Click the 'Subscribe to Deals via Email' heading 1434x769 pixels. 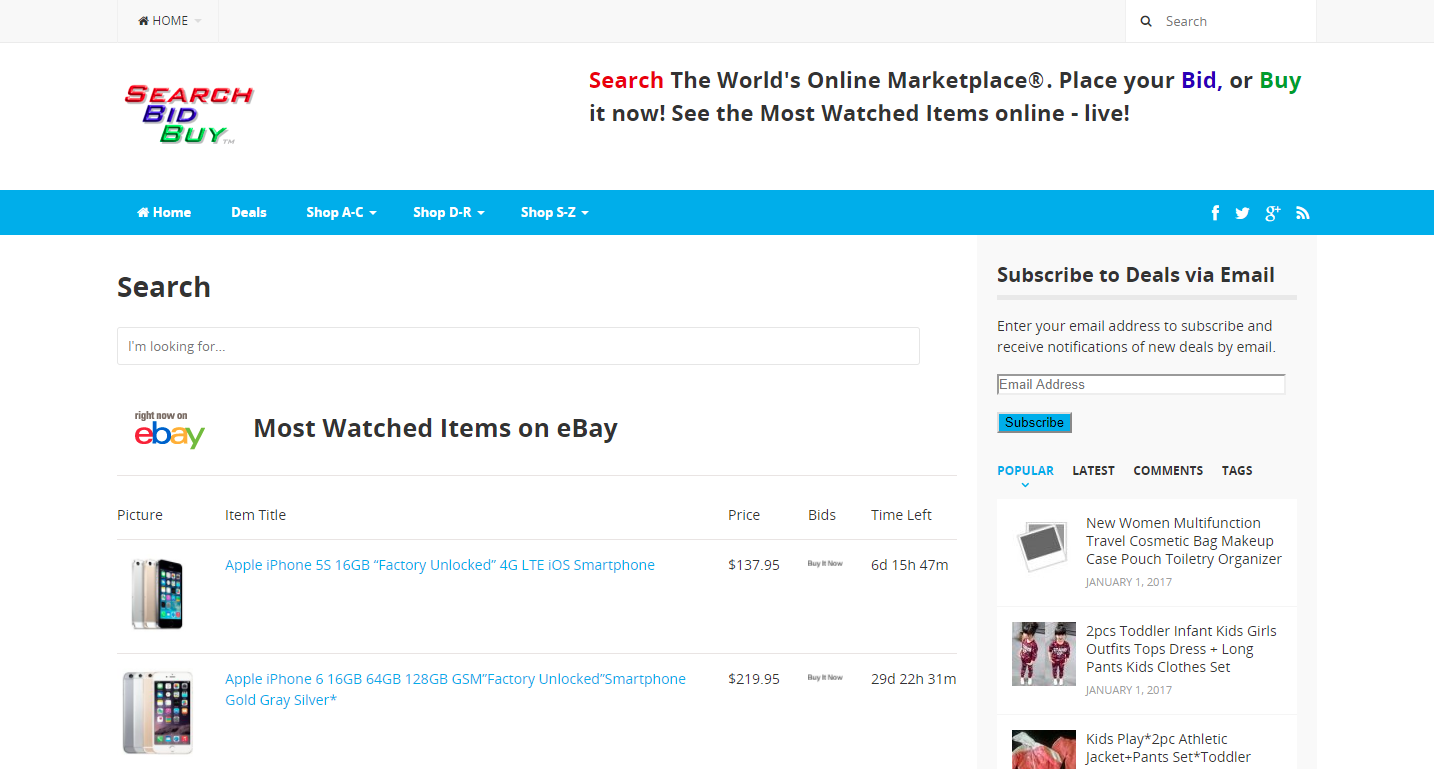1136,275
